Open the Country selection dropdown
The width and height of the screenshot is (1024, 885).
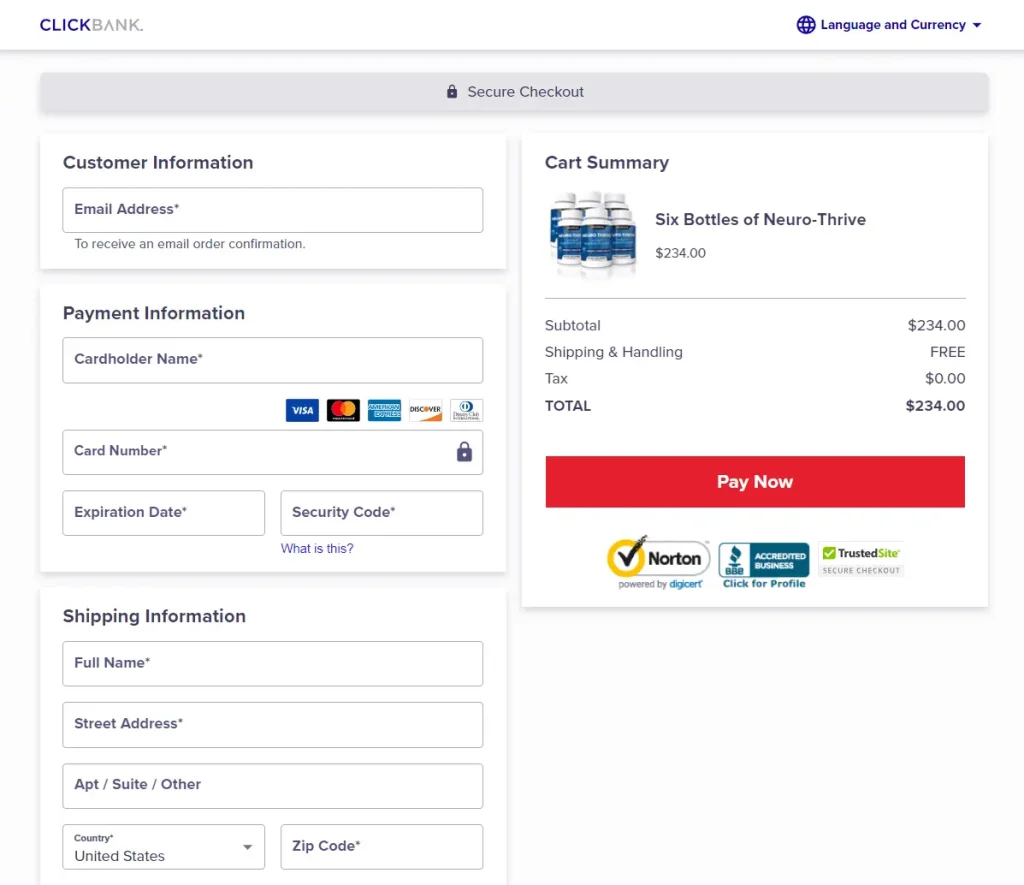163,847
